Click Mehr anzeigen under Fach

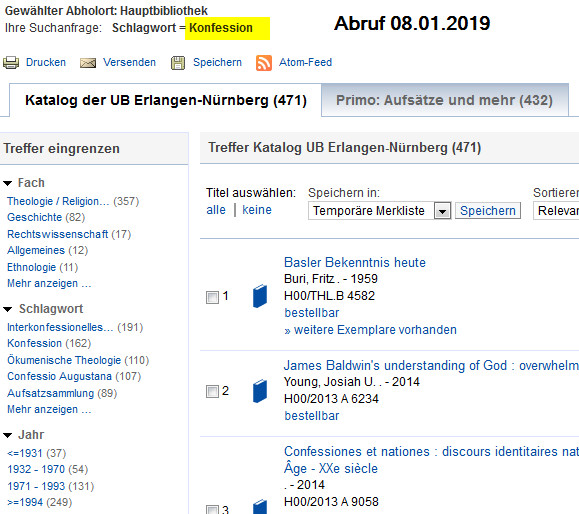point(49,283)
